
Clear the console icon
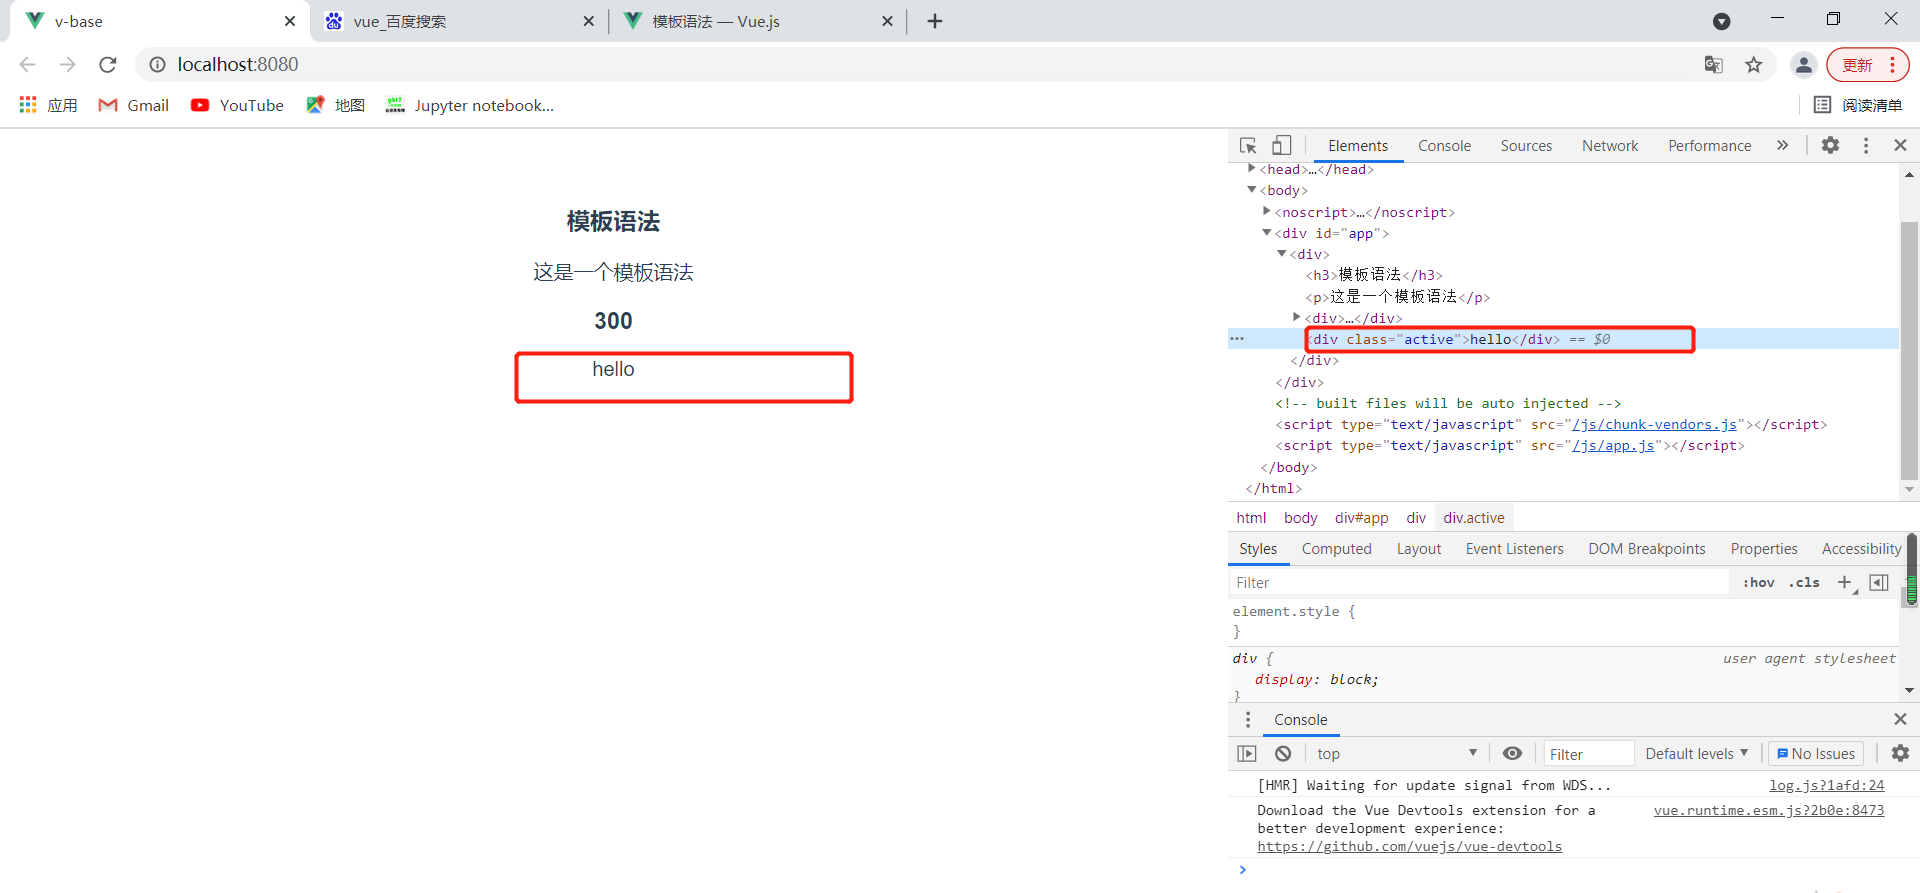(1283, 753)
